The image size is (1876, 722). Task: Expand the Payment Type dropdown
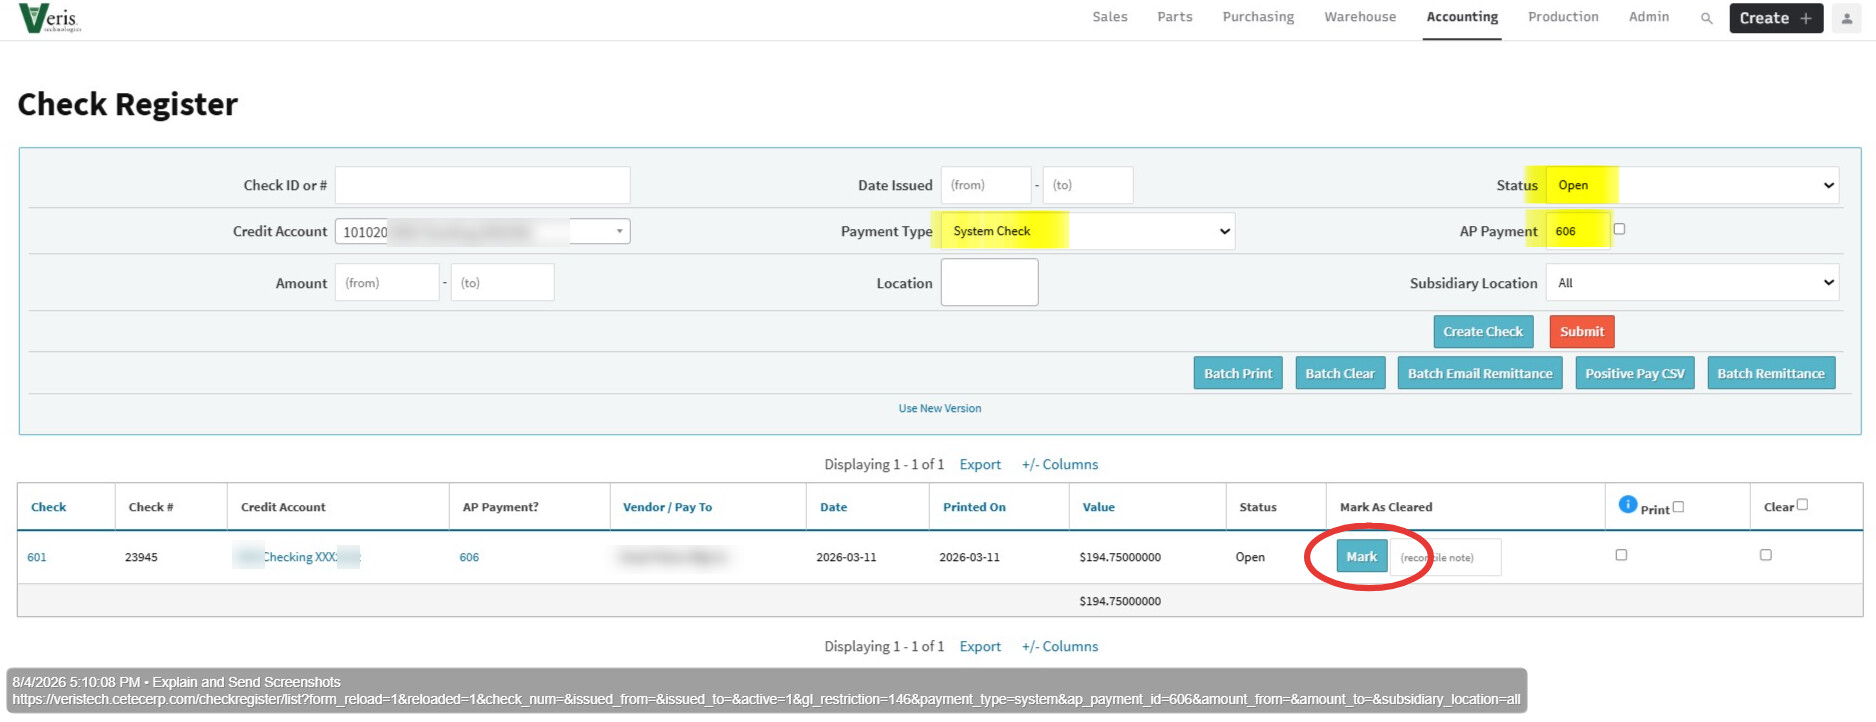(x=1088, y=231)
